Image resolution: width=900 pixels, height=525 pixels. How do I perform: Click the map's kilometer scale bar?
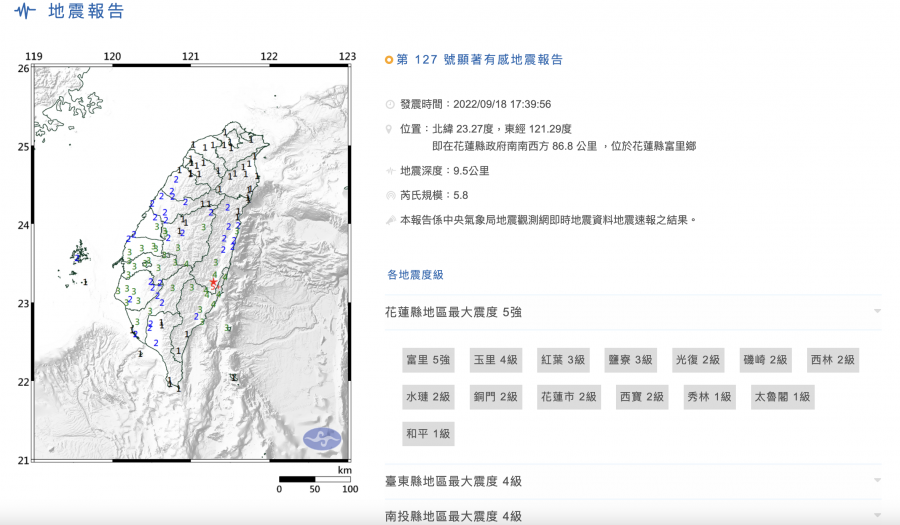click(x=314, y=479)
